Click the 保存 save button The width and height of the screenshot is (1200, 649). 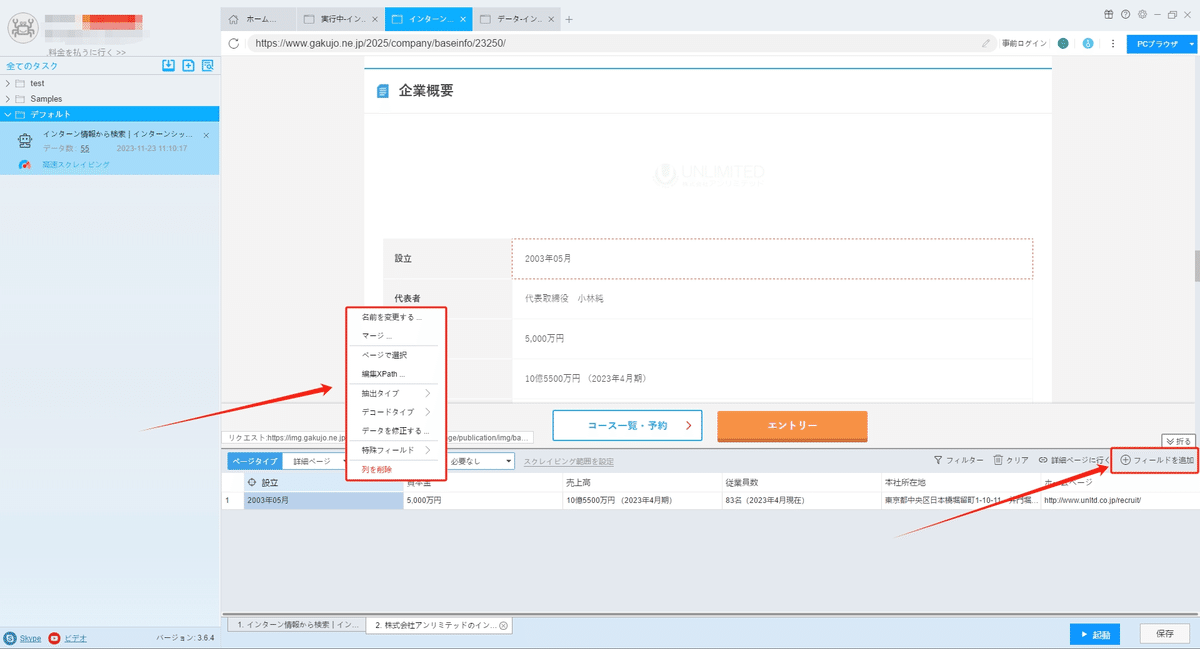(1164, 634)
